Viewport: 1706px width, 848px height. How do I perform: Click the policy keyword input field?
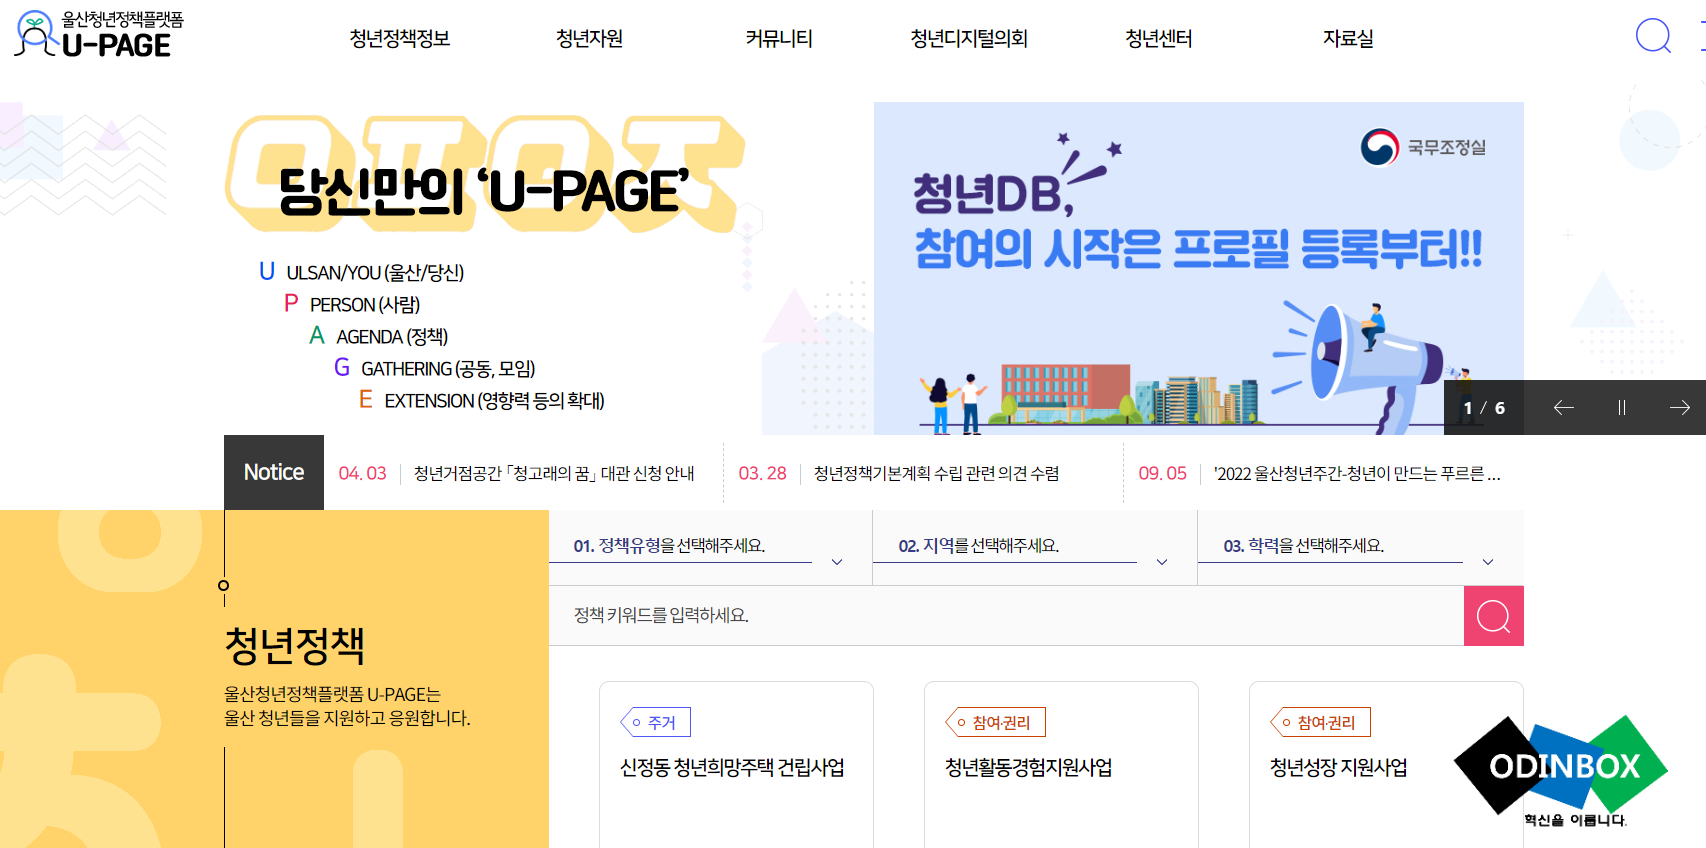pos(1006,616)
